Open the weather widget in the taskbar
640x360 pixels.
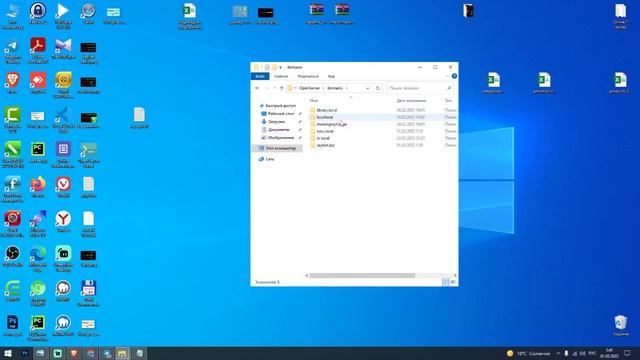[529, 353]
